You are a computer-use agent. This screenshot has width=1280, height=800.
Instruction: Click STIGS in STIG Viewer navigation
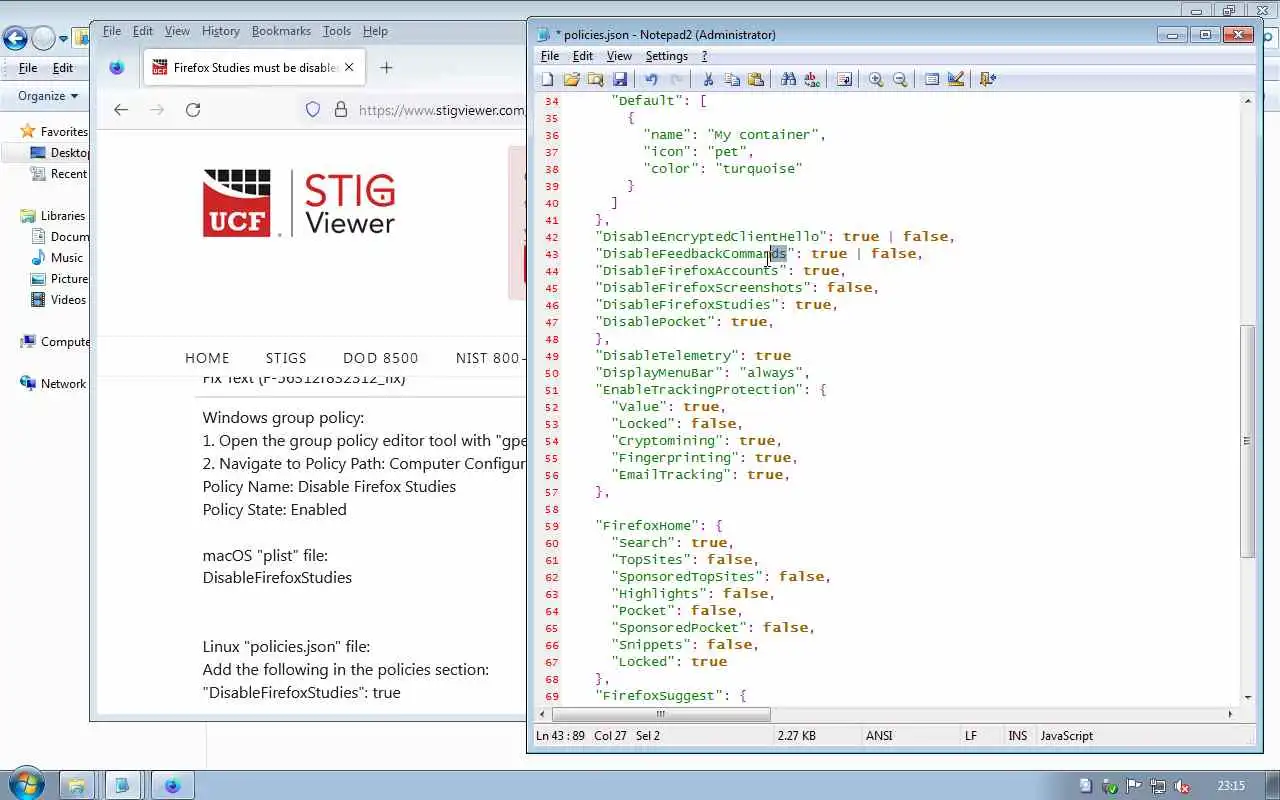[286, 358]
